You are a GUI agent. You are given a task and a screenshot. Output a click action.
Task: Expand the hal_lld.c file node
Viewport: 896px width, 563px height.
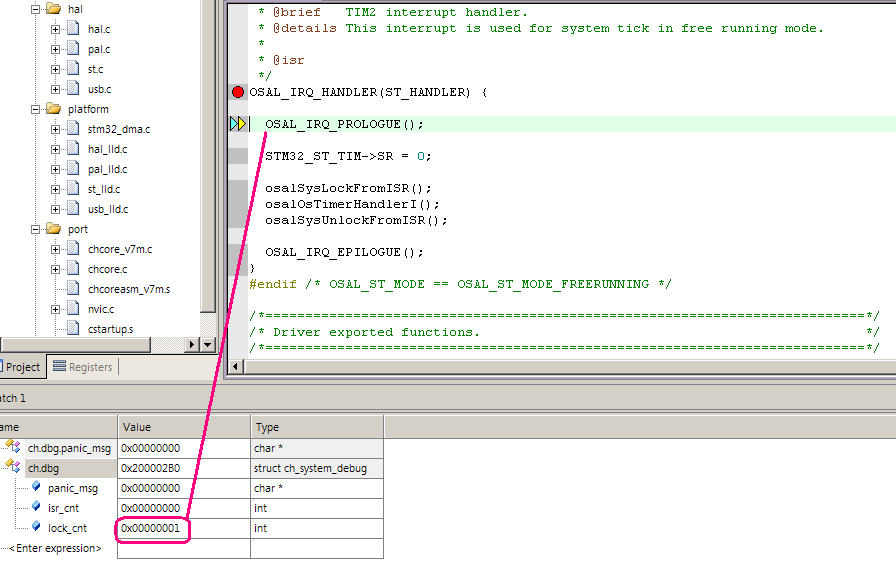pyautogui.click(x=55, y=149)
